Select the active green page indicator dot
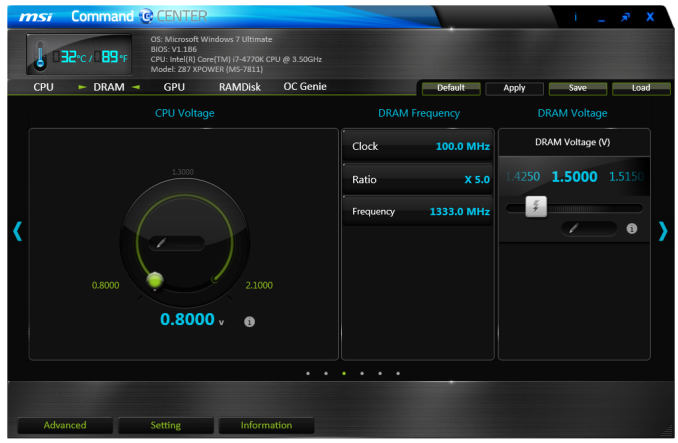The height and width of the screenshot is (443, 678). click(344, 373)
